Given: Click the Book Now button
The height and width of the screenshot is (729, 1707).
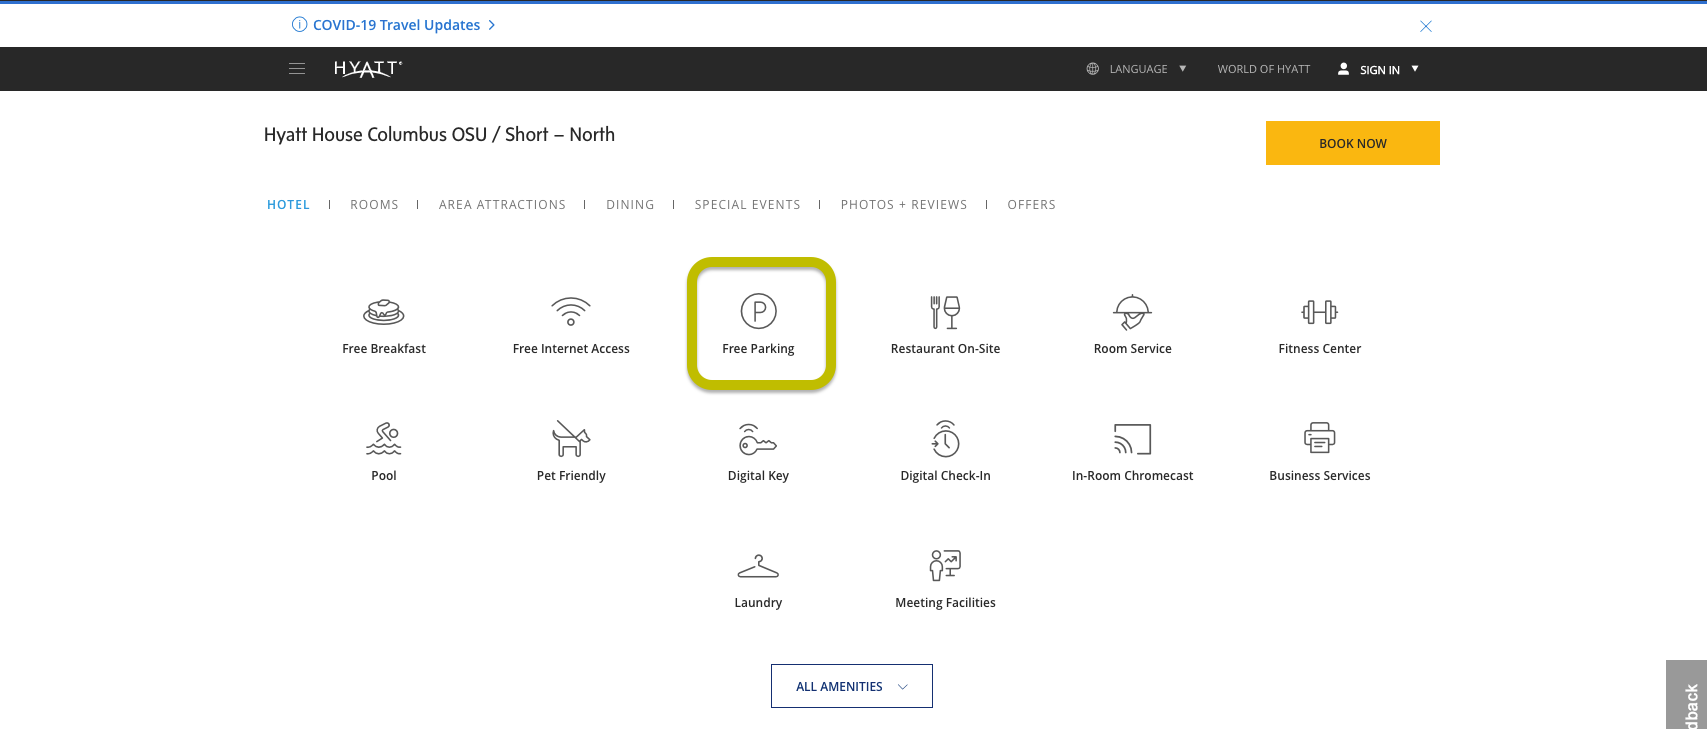Looking at the screenshot, I should [x=1353, y=143].
